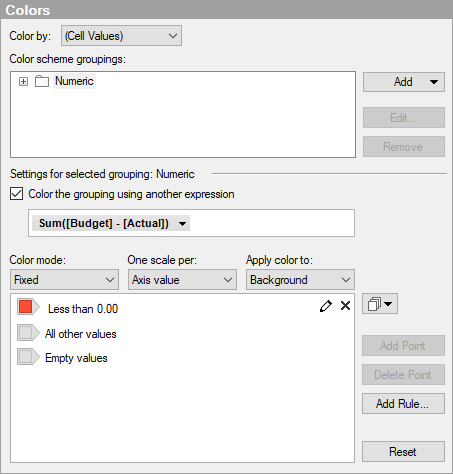Select the Numeric grouping item
The image size is (453, 474).
[x=74, y=81]
